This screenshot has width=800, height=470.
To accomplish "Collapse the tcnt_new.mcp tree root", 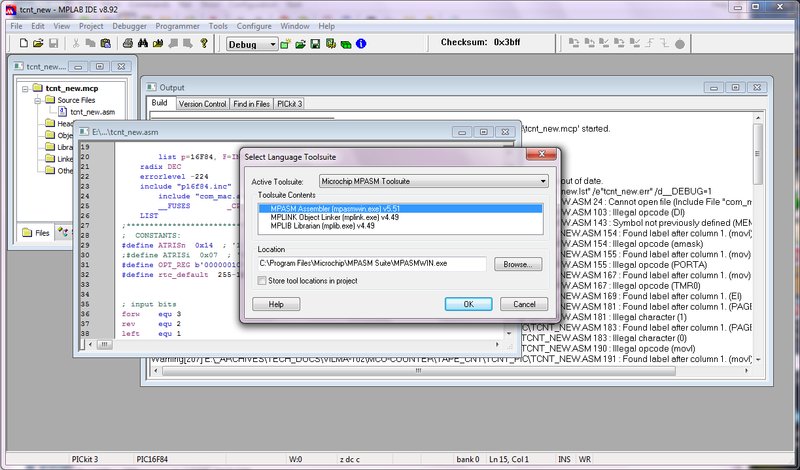I will click(x=25, y=89).
